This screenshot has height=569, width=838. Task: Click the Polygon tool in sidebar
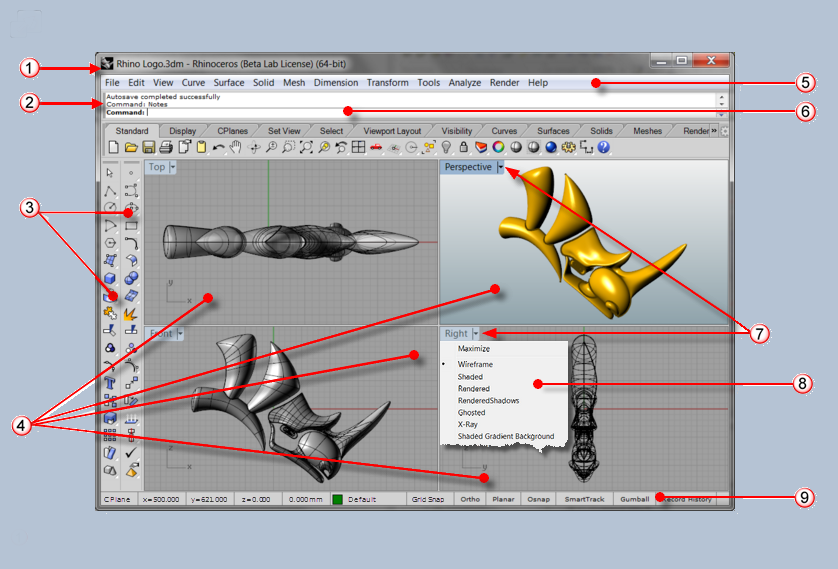pos(110,243)
